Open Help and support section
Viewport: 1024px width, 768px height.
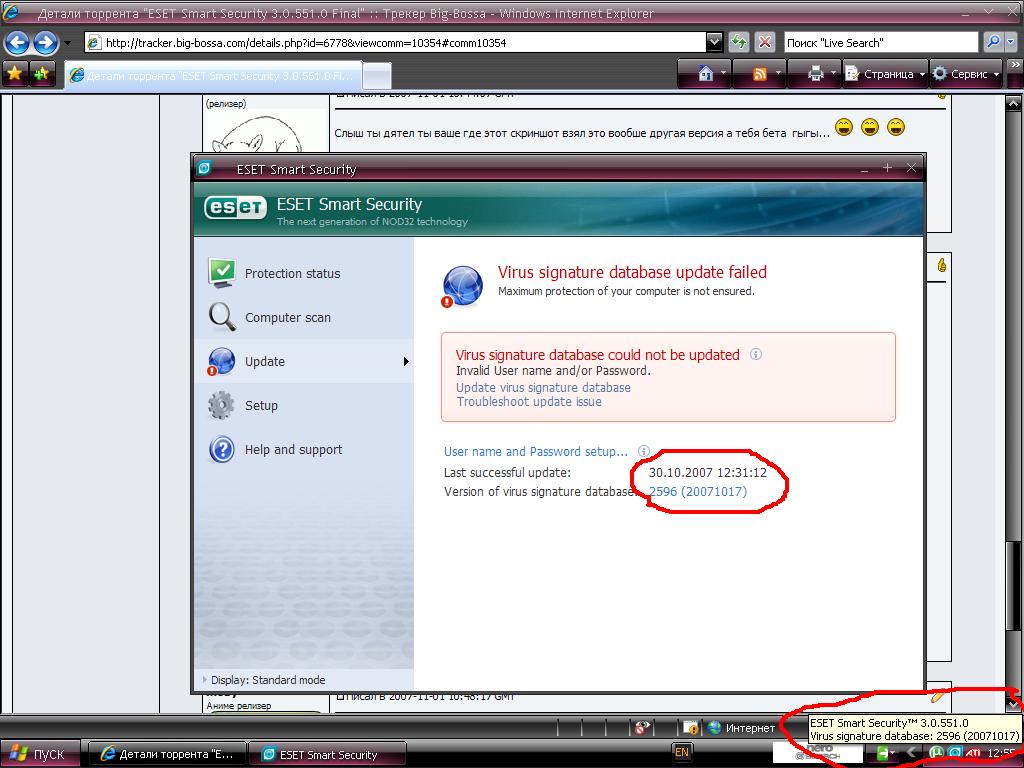275,449
